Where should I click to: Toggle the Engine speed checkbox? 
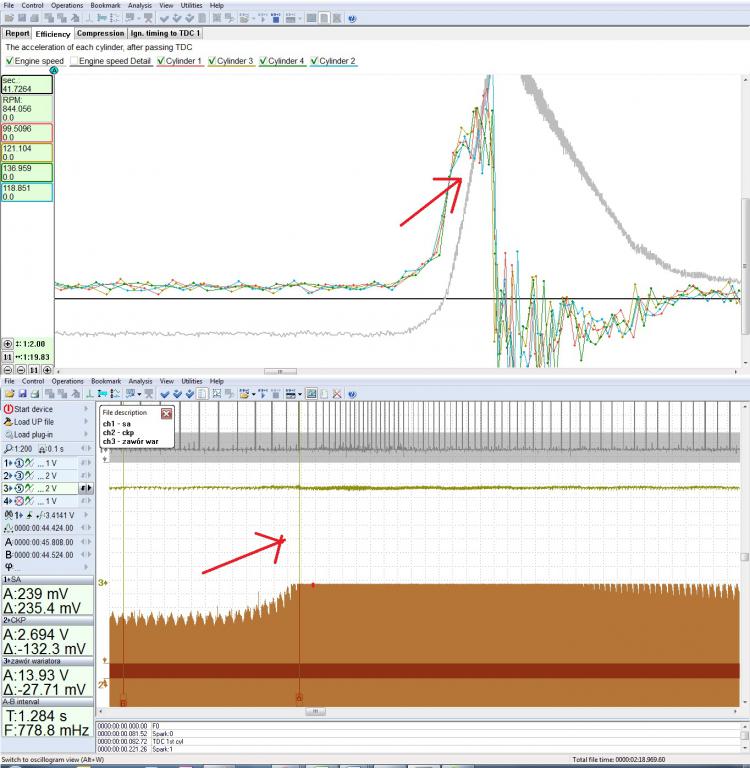9,61
